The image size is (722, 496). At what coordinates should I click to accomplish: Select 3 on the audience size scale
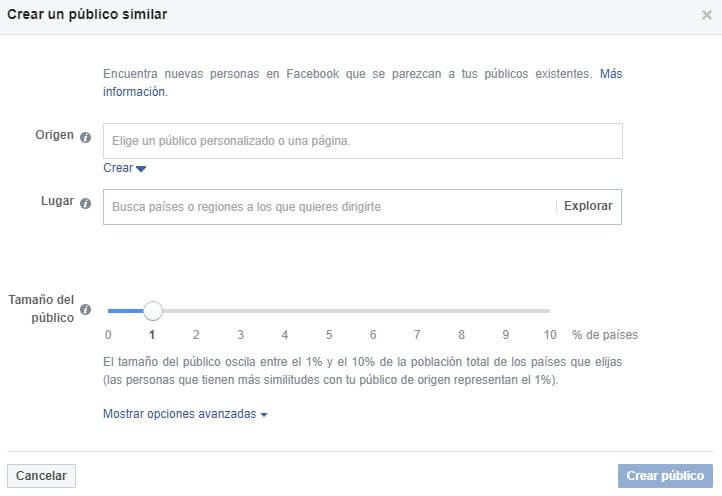(x=240, y=335)
